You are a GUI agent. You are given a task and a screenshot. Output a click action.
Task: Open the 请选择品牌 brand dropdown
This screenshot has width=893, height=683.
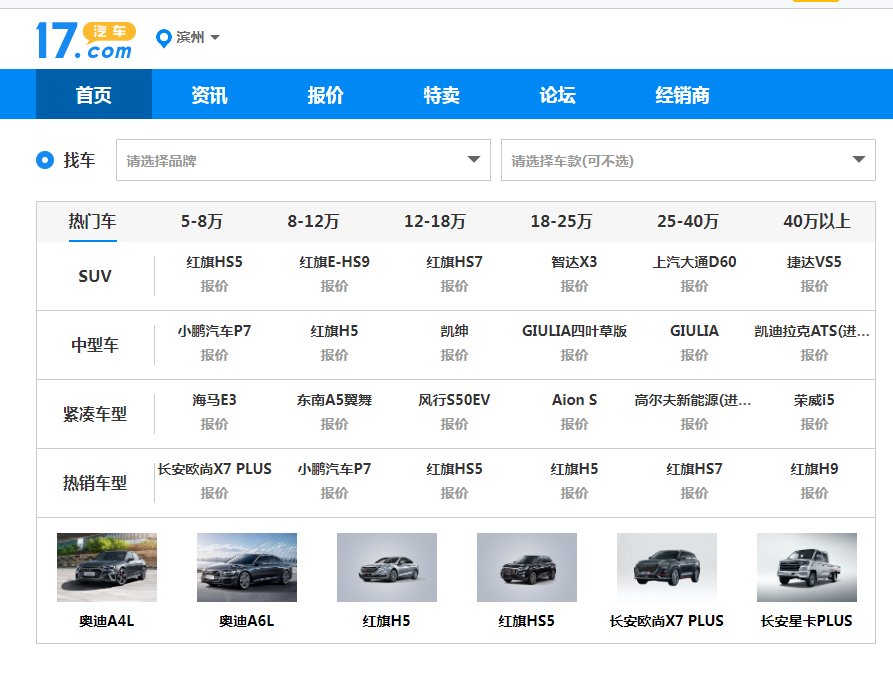tap(303, 160)
